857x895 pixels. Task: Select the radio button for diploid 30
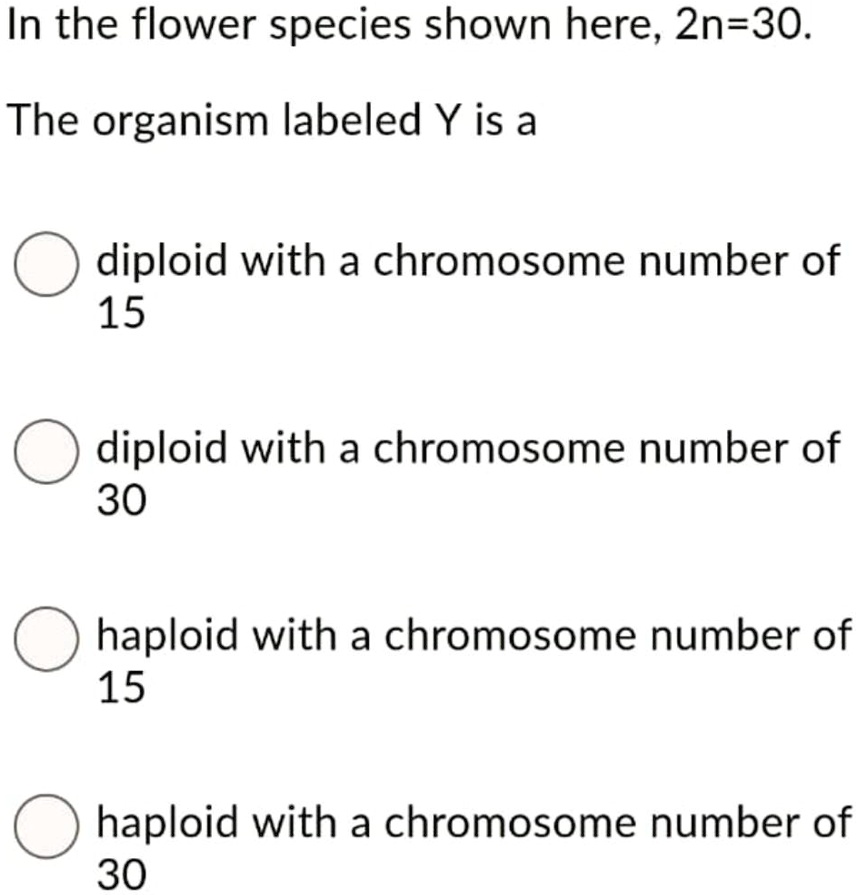pos(44,451)
